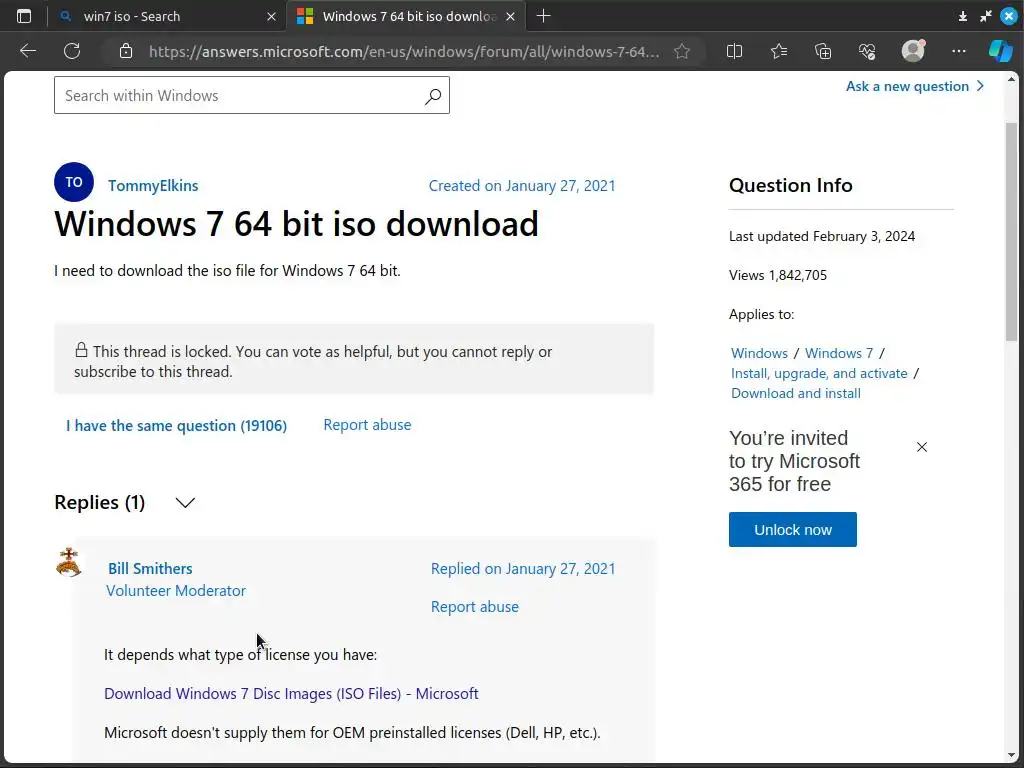Reload the page with refresh icon

[72, 51]
